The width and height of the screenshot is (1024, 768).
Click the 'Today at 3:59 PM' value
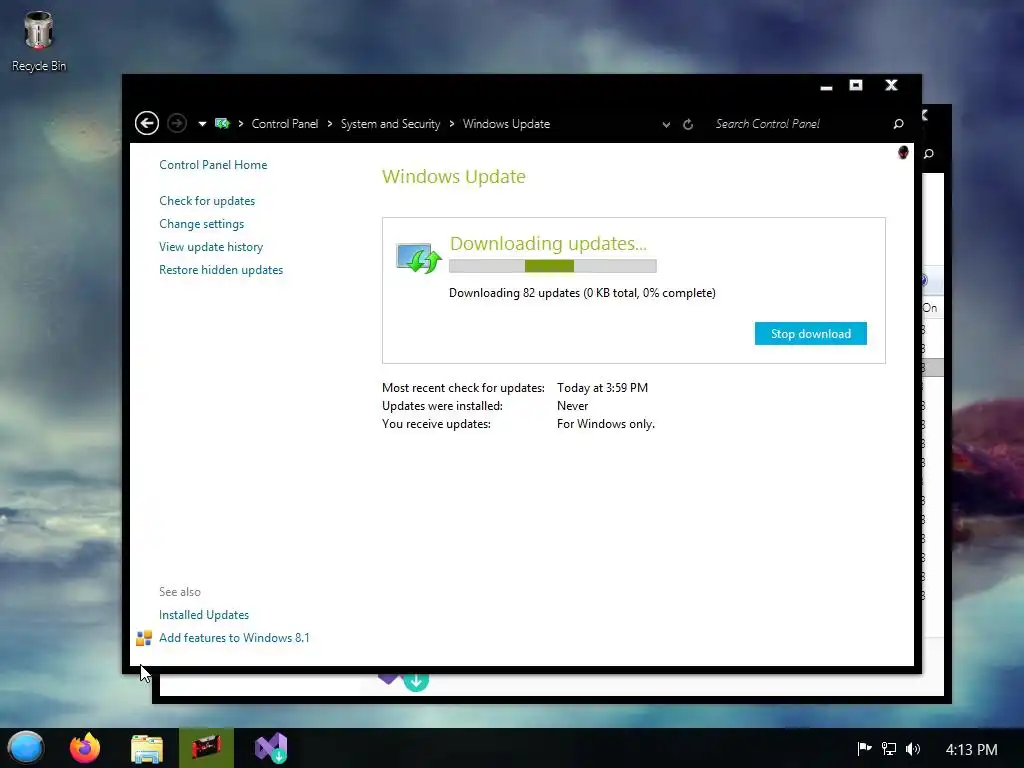click(602, 387)
